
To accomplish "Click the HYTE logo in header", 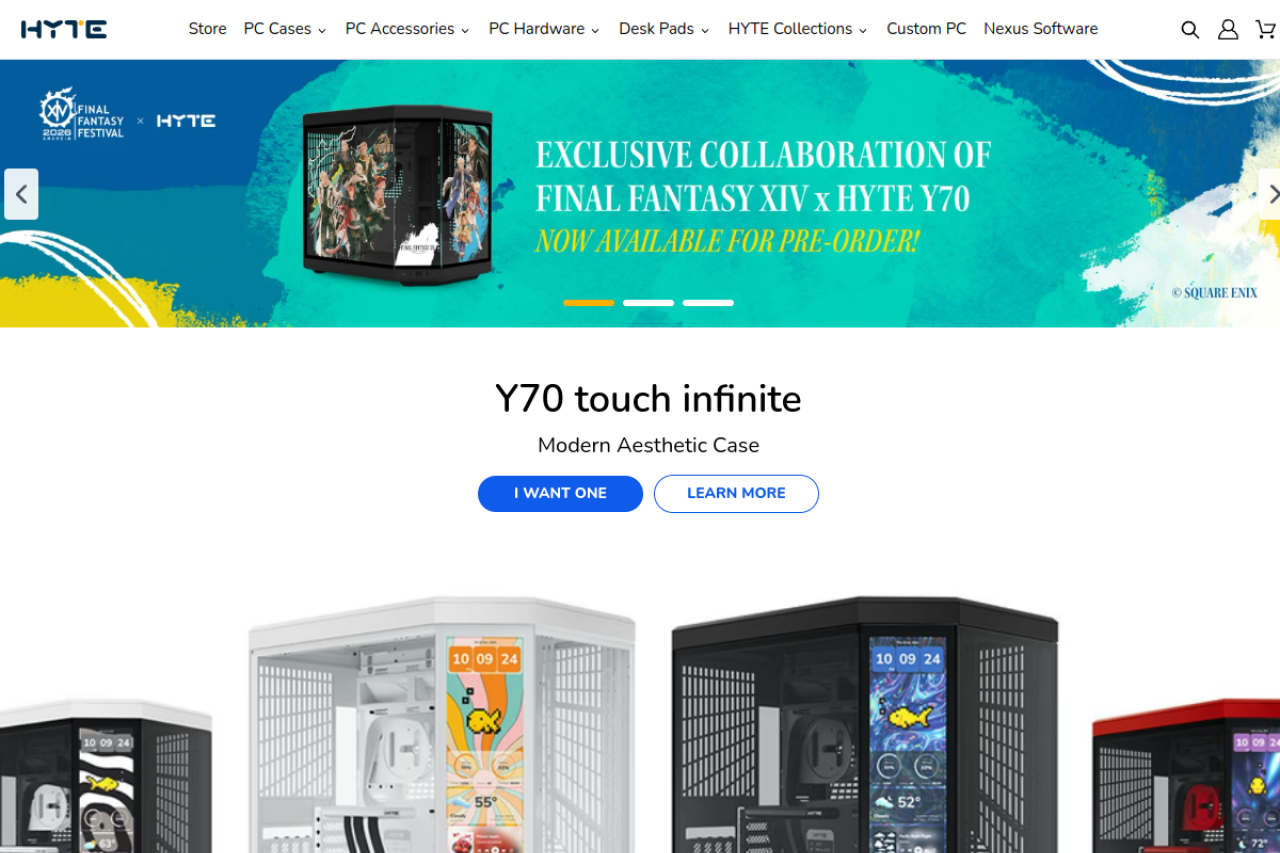I will pos(64,29).
